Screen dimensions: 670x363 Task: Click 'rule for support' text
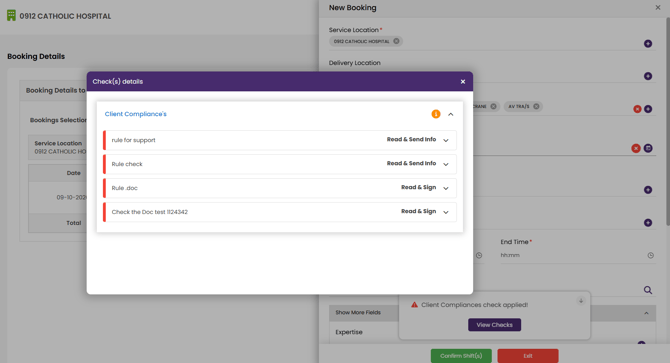(x=133, y=140)
